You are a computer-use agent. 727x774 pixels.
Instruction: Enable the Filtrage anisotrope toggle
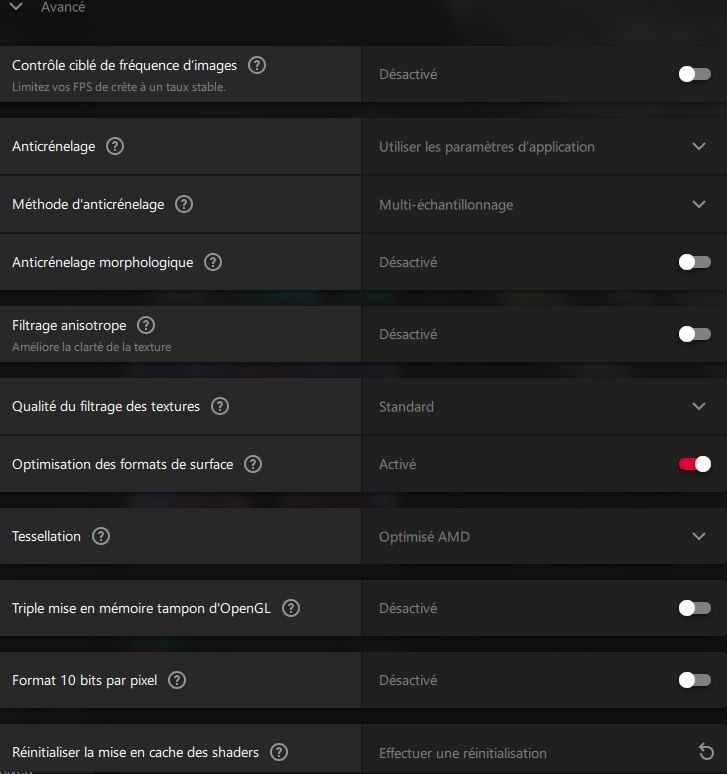tap(694, 334)
